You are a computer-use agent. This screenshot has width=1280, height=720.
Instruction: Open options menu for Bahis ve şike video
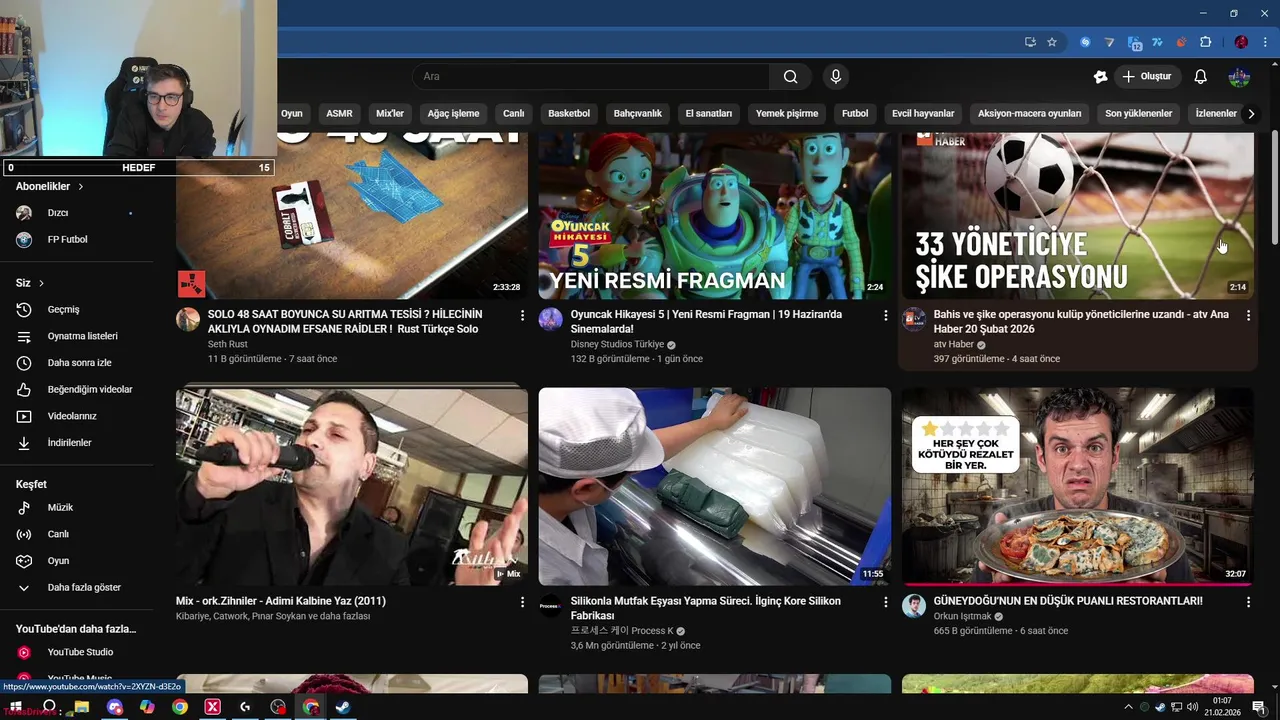tap(1248, 316)
